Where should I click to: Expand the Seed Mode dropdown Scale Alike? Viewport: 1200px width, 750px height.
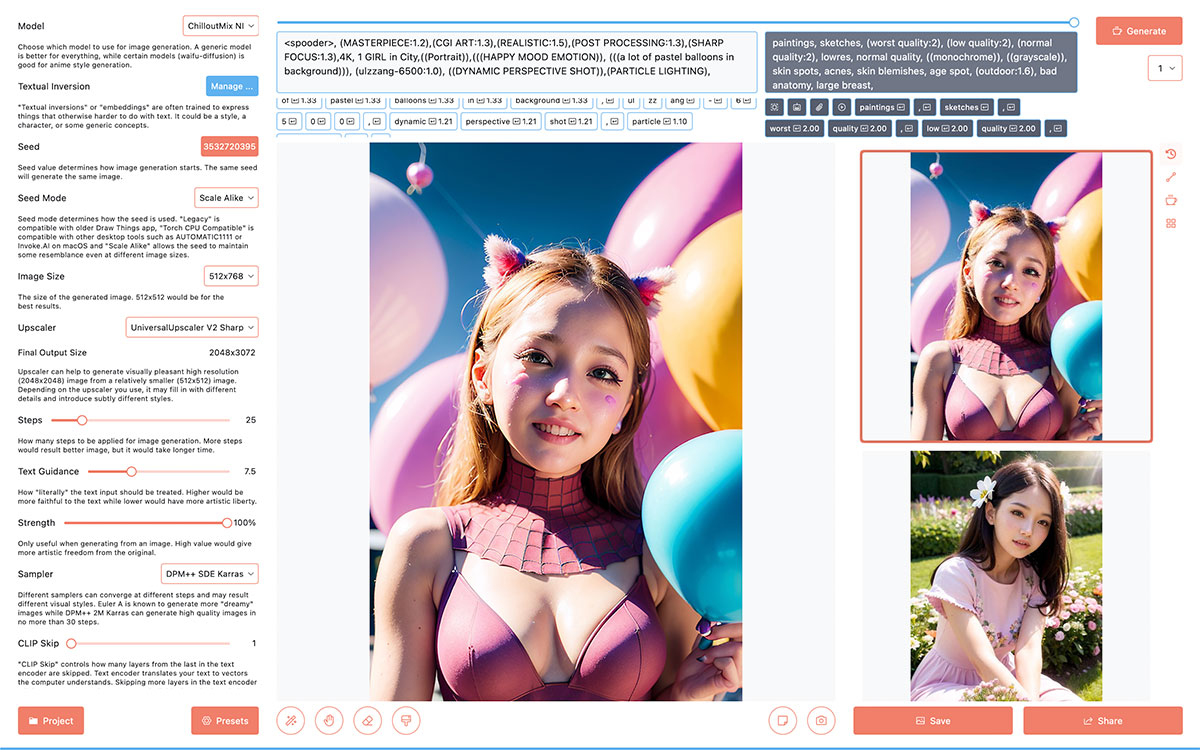tap(226, 198)
